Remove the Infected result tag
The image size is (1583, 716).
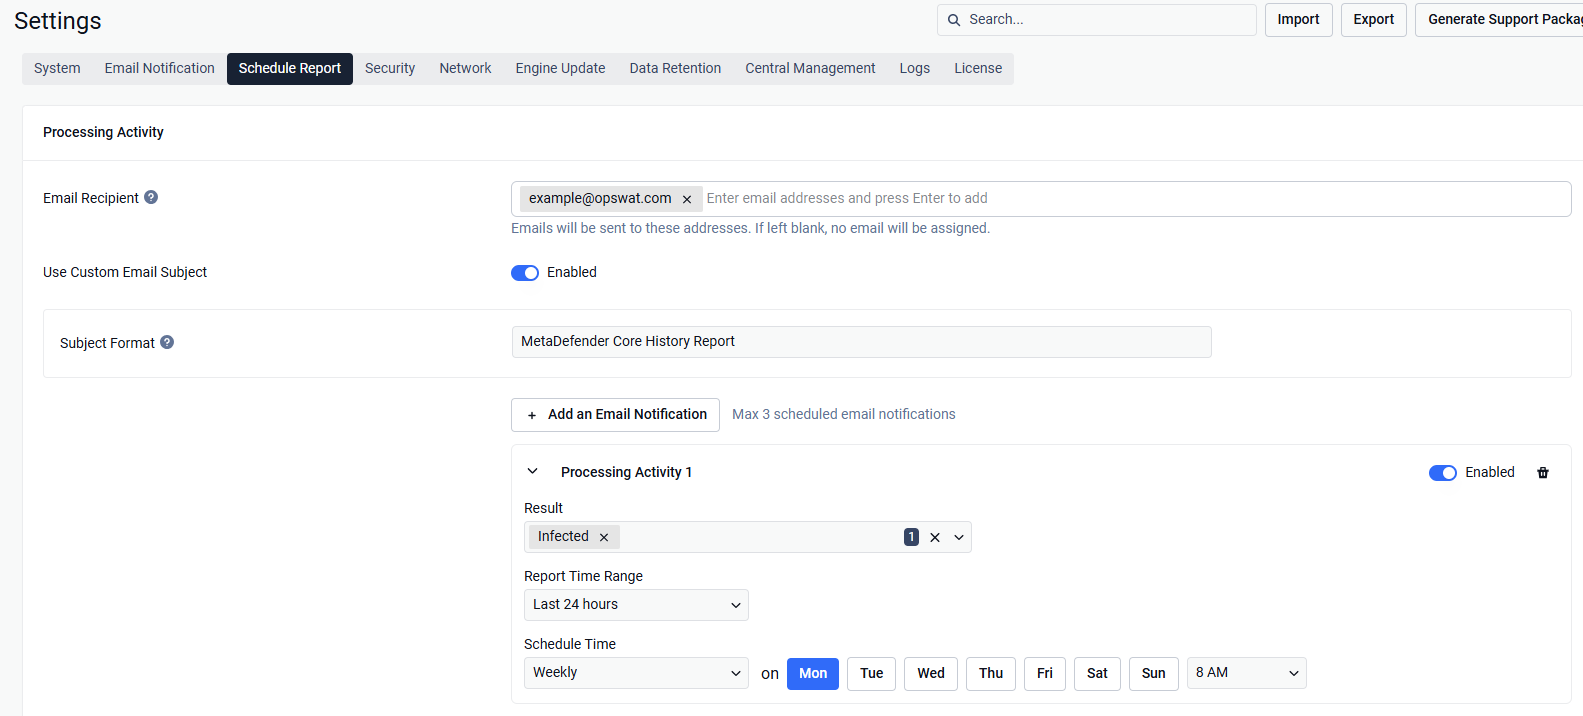pos(604,537)
